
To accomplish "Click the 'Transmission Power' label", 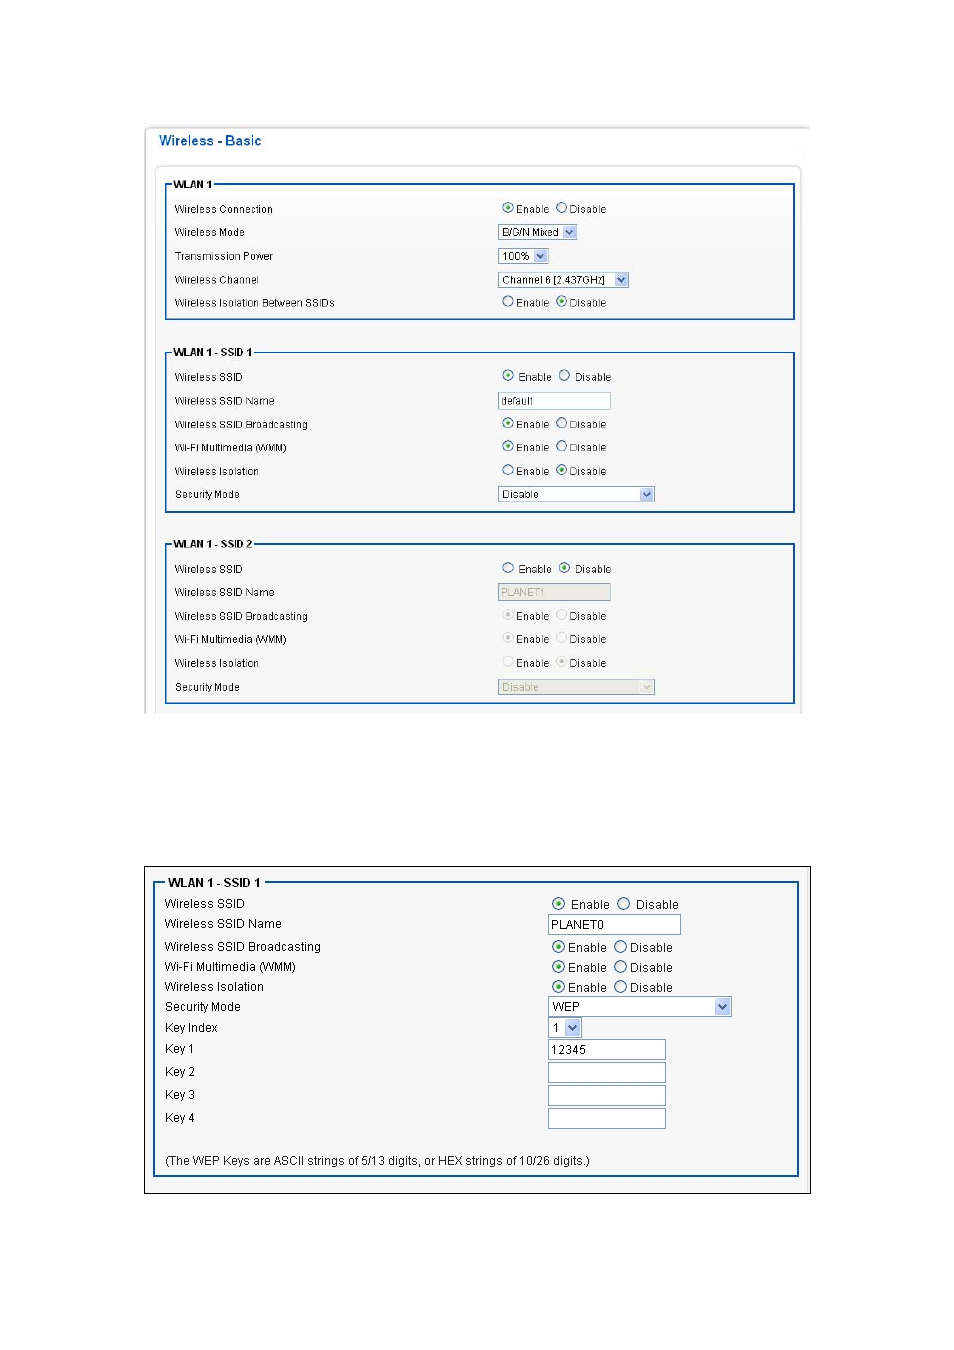I will point(224,256).
